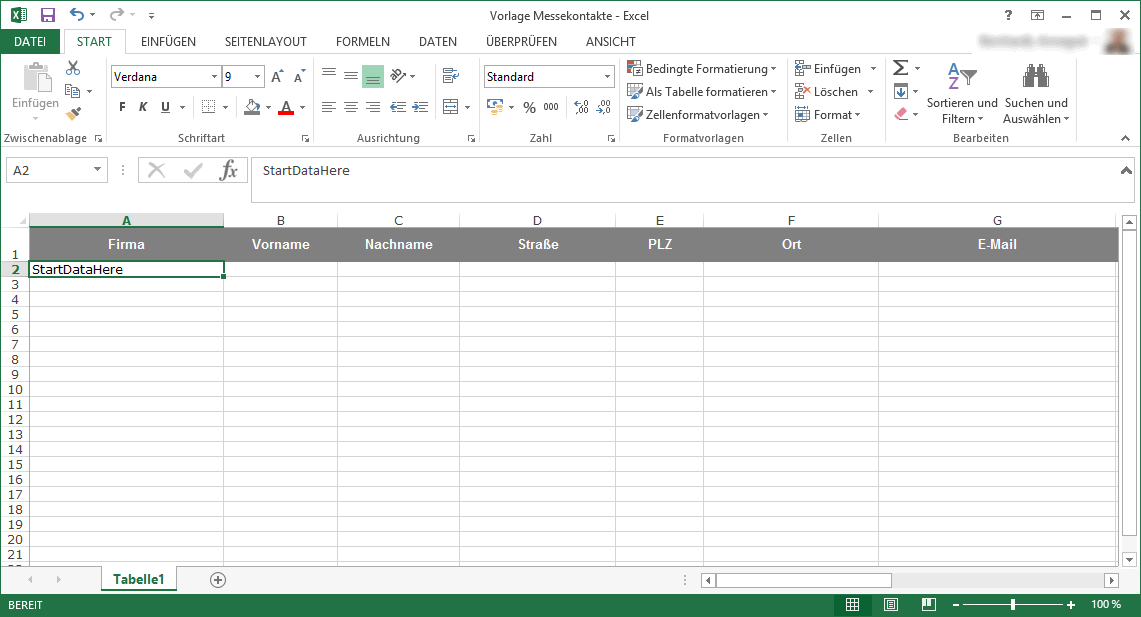Image resolution: width=1141 pixels, height=617 pixels.
Task: Toggle italic formatting (K)
Action: (x=142, y=106)
